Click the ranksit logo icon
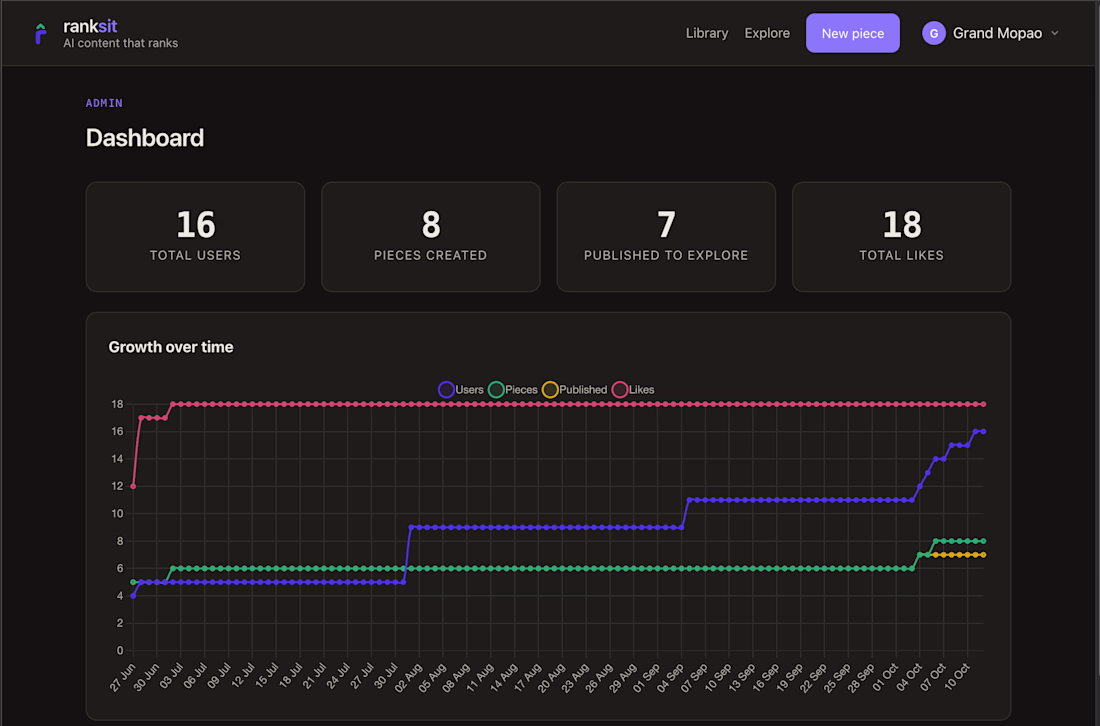The height and width of the screenshot is (726, 1100). (41, 34)
